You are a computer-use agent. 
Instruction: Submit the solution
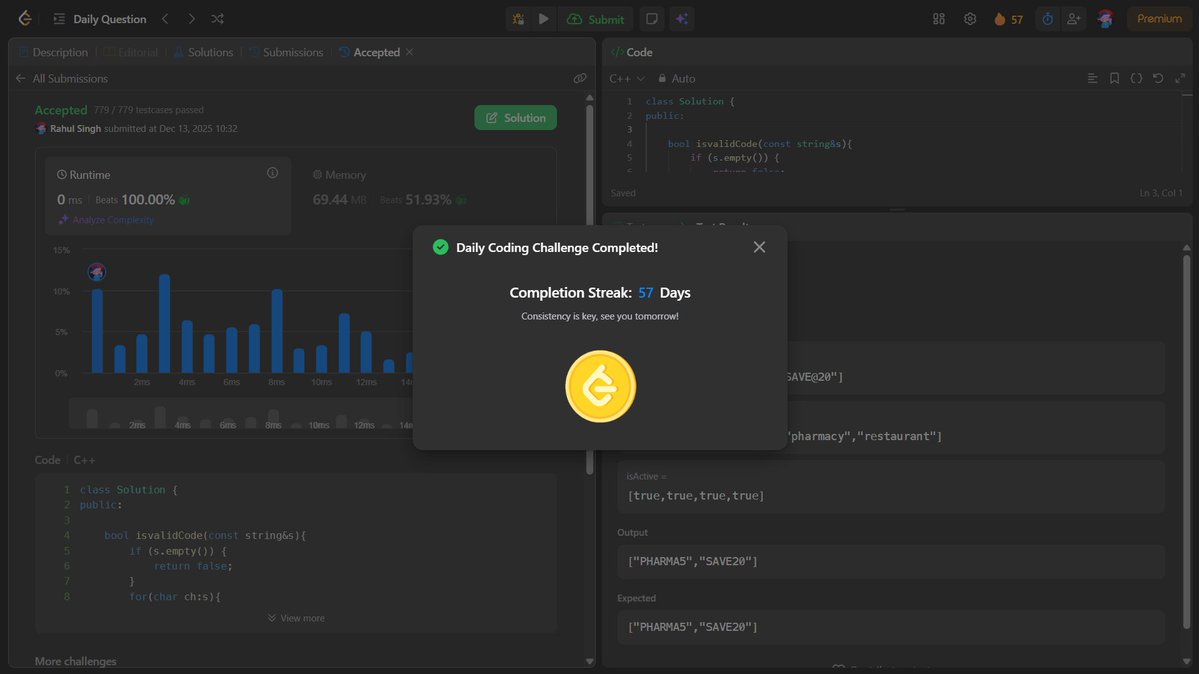(x=596, y=19)
